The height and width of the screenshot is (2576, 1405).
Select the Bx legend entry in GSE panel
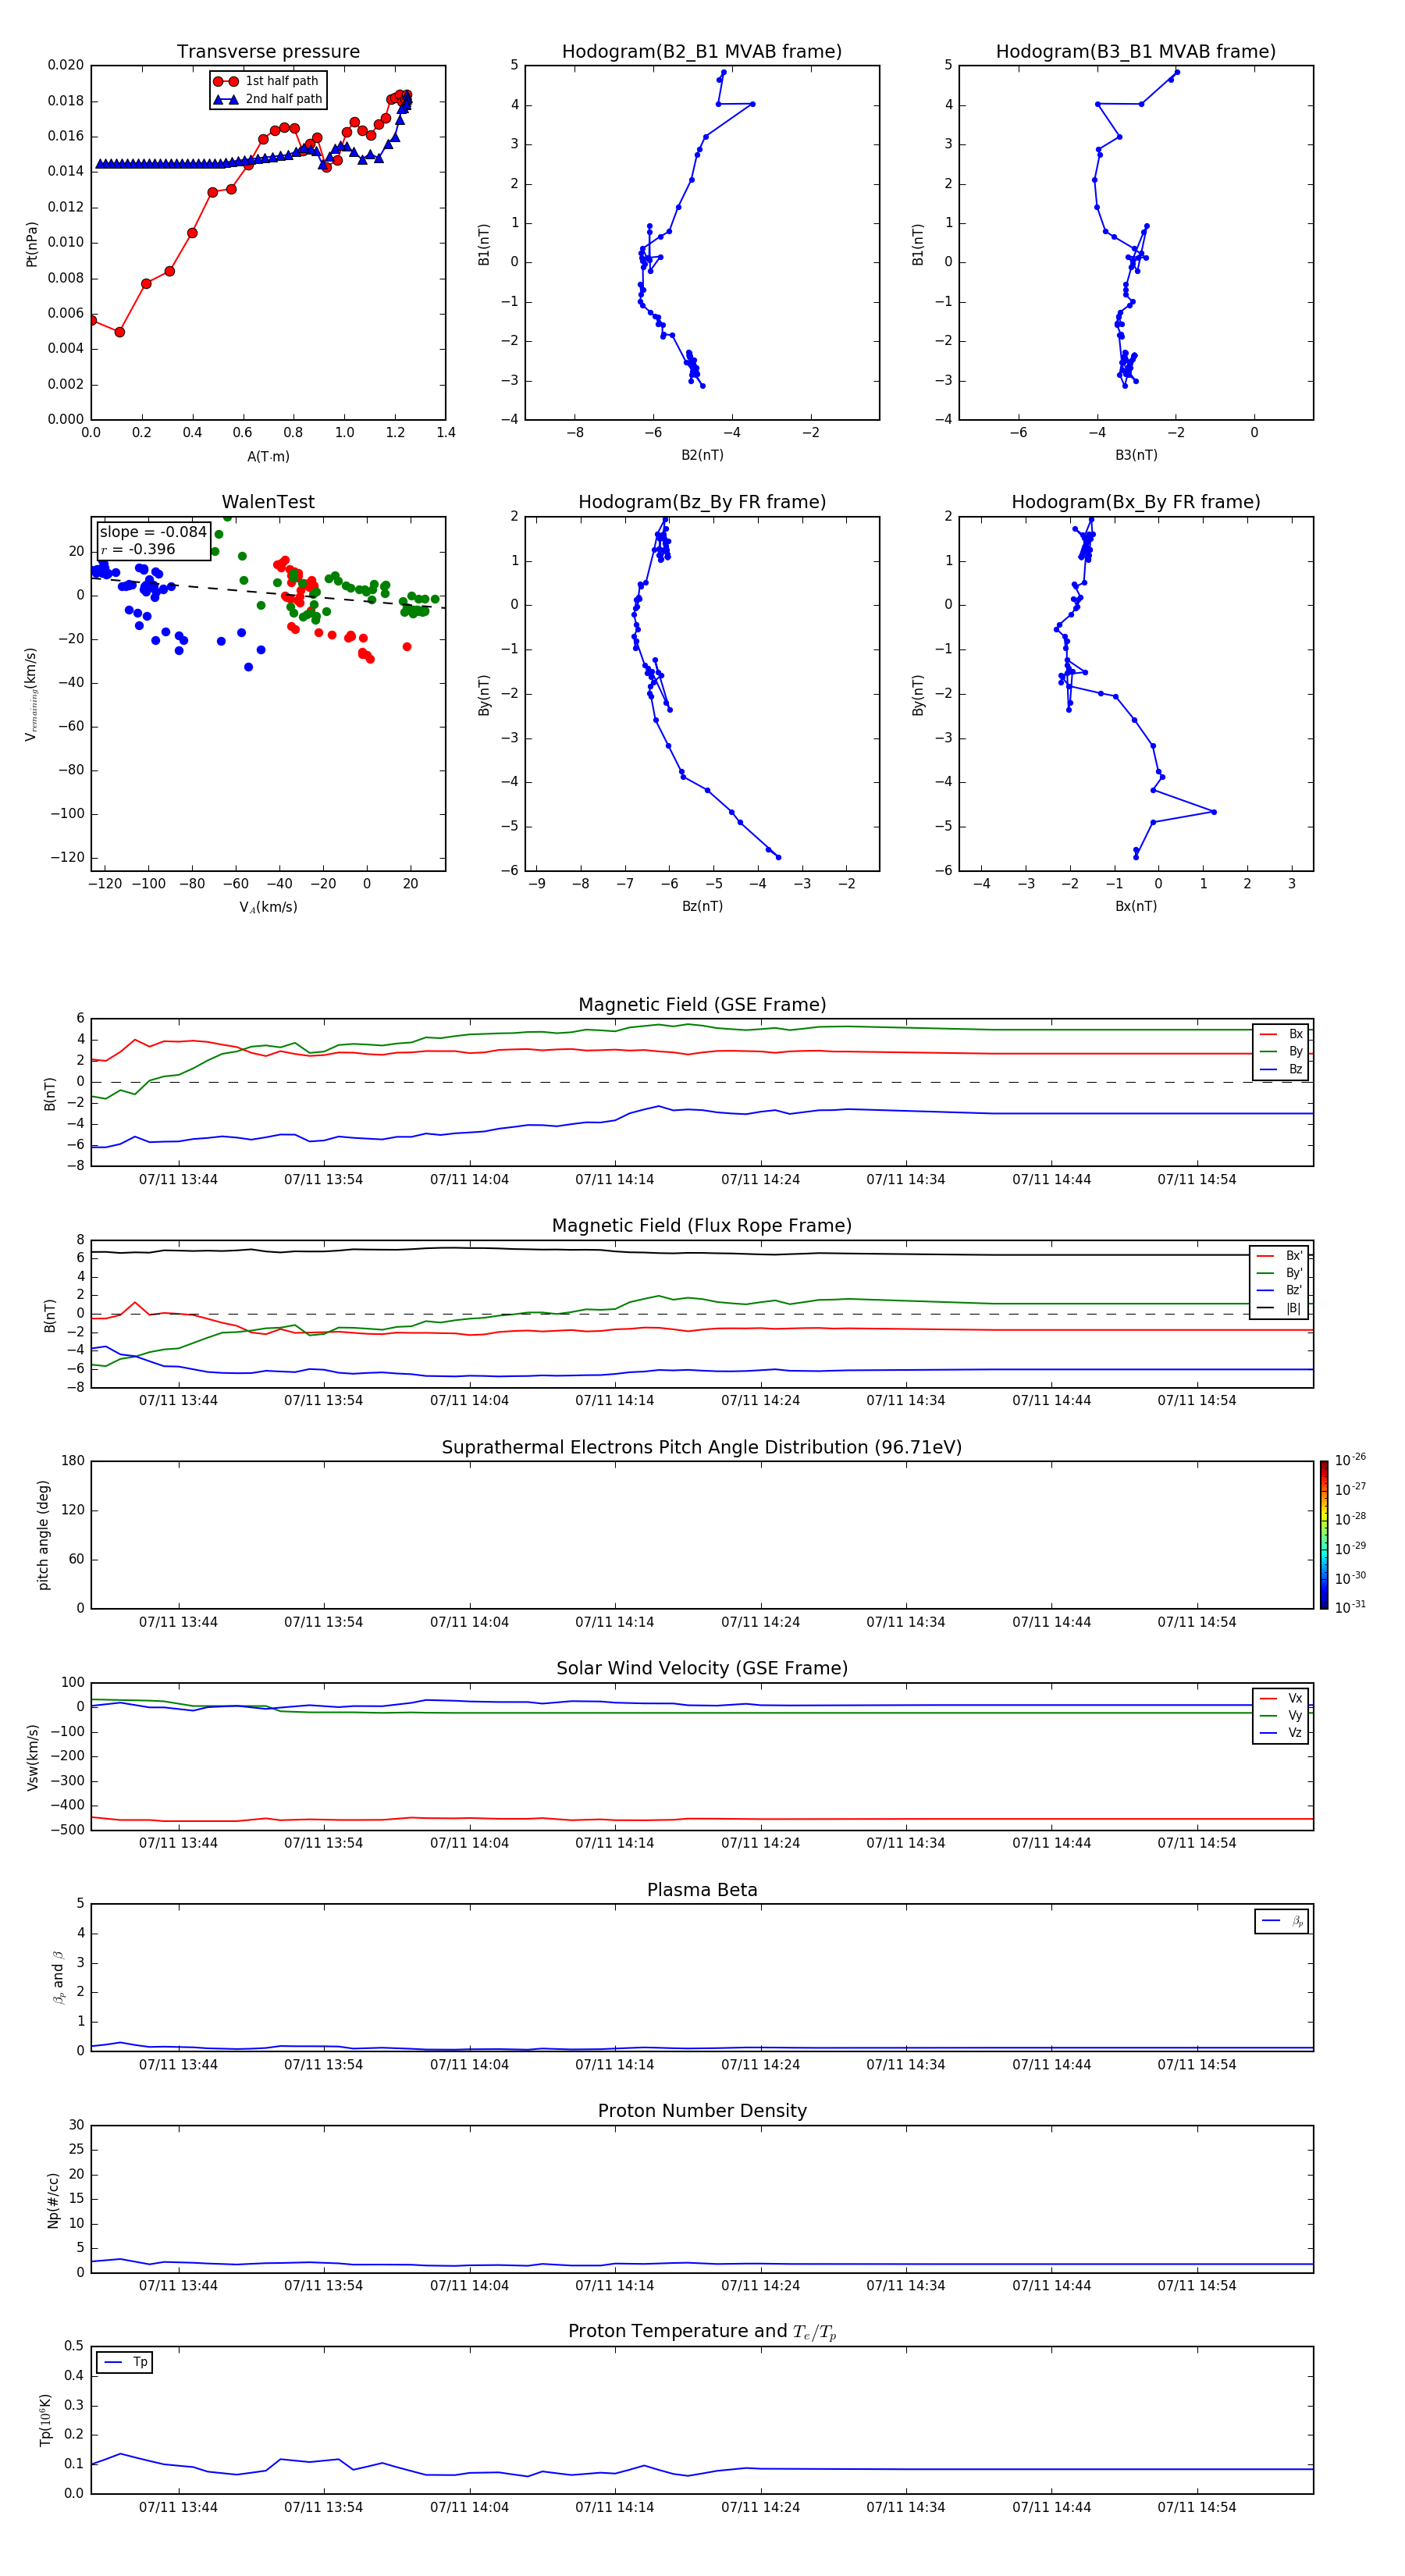pos(1281,1034)
